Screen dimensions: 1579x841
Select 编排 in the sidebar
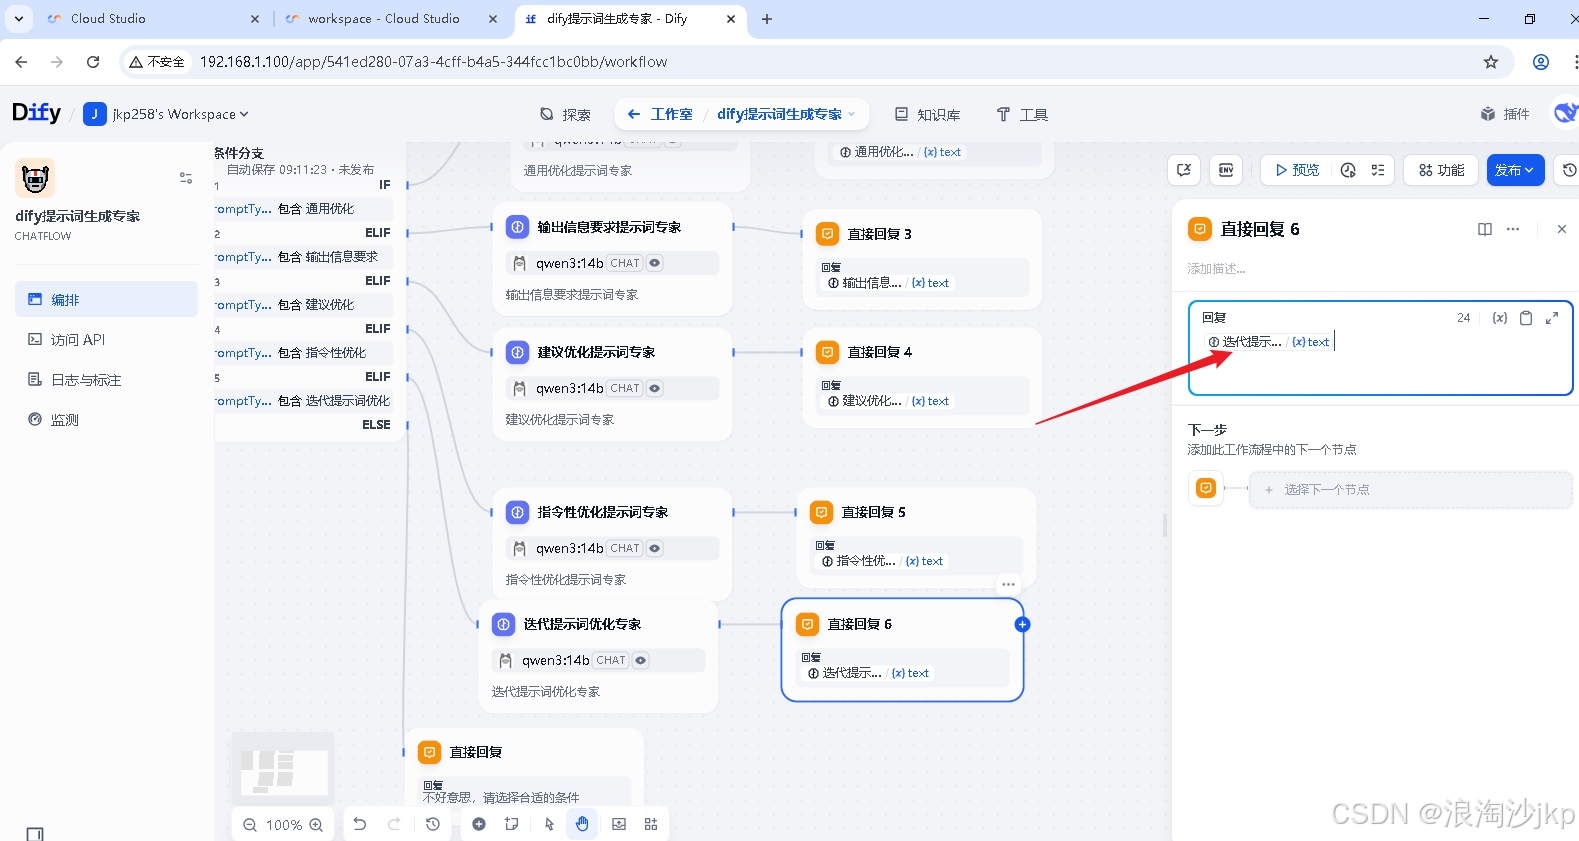click(106, 299)
